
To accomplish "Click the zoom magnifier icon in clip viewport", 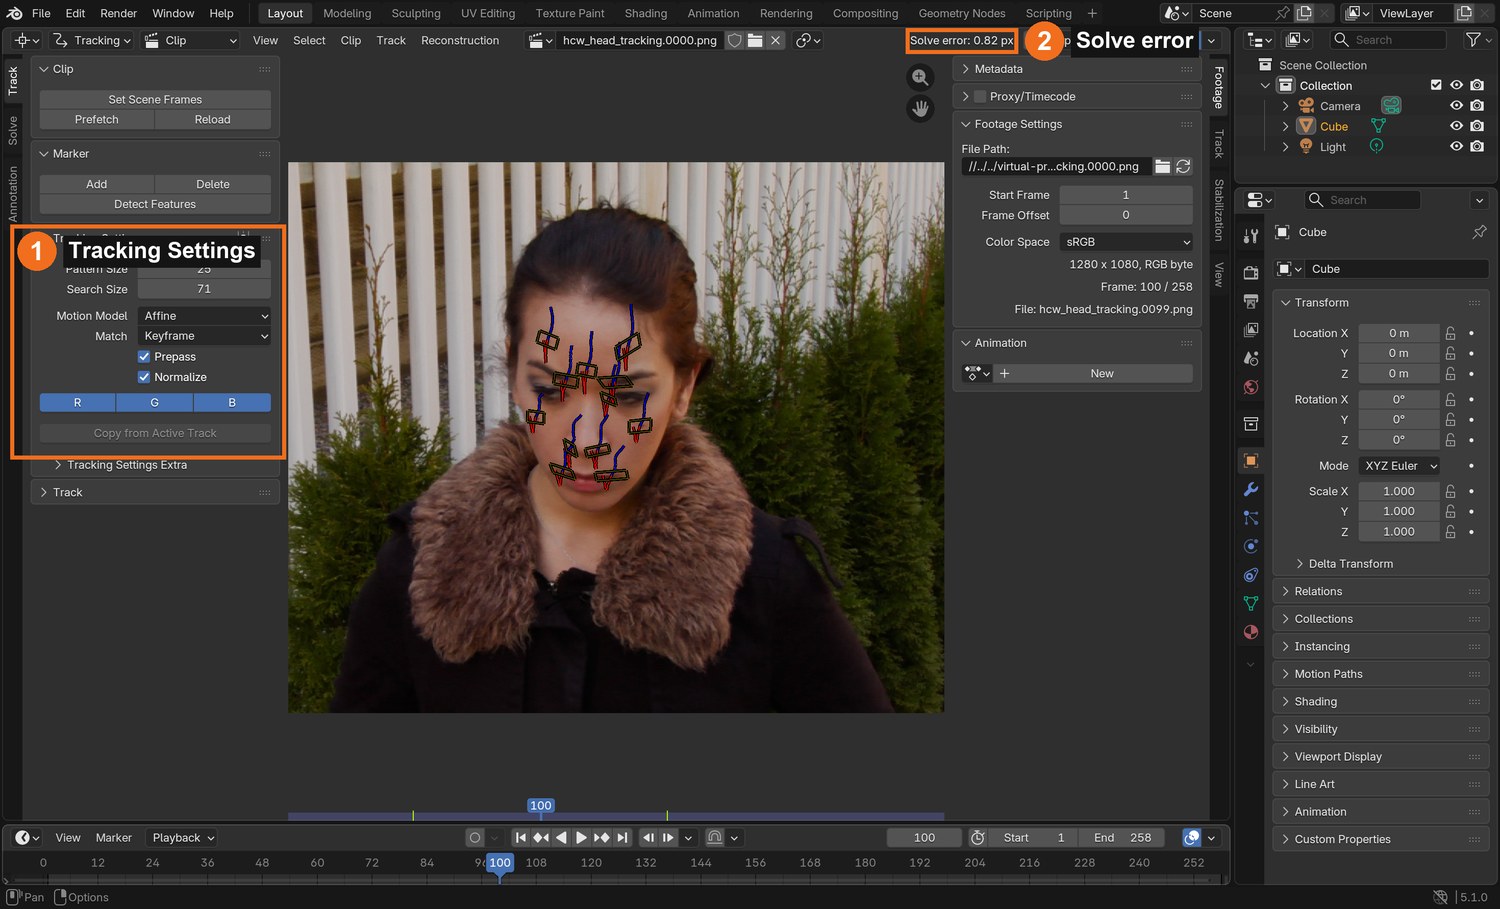I will coord(920,77).
